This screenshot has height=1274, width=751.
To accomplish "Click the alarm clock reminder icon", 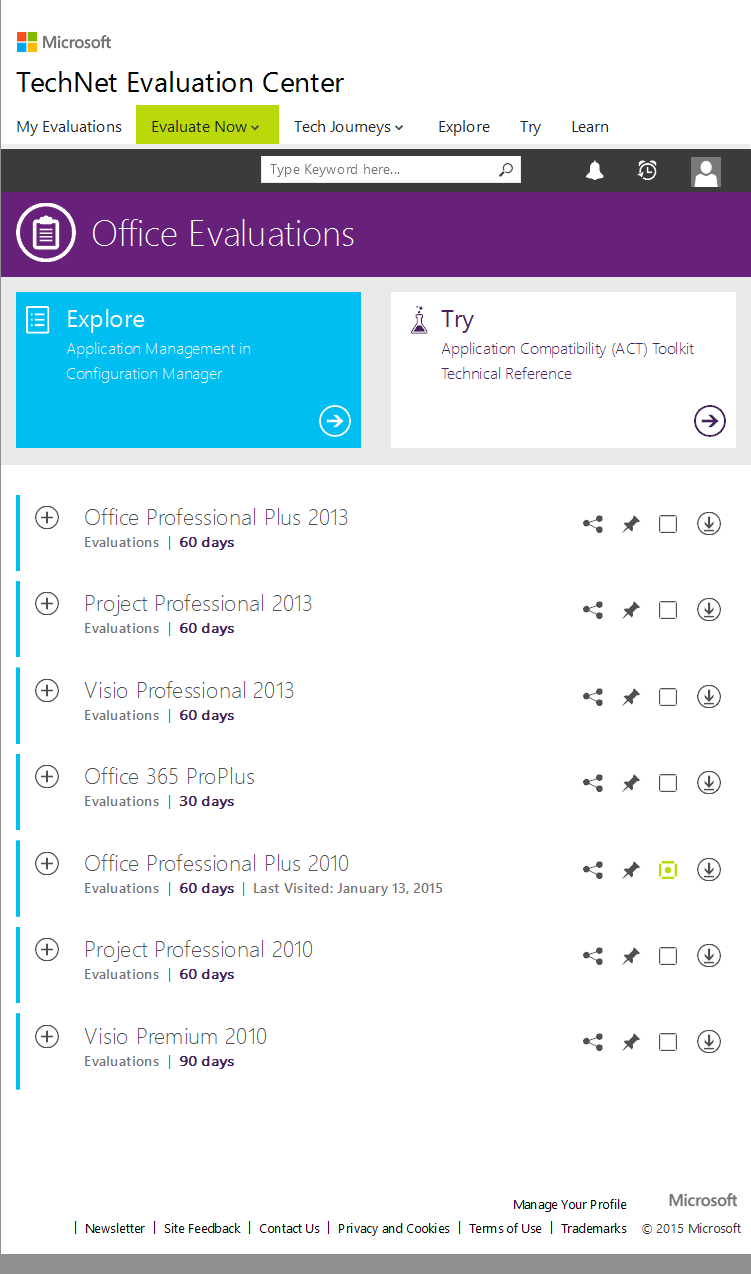I will coord(647,170).
